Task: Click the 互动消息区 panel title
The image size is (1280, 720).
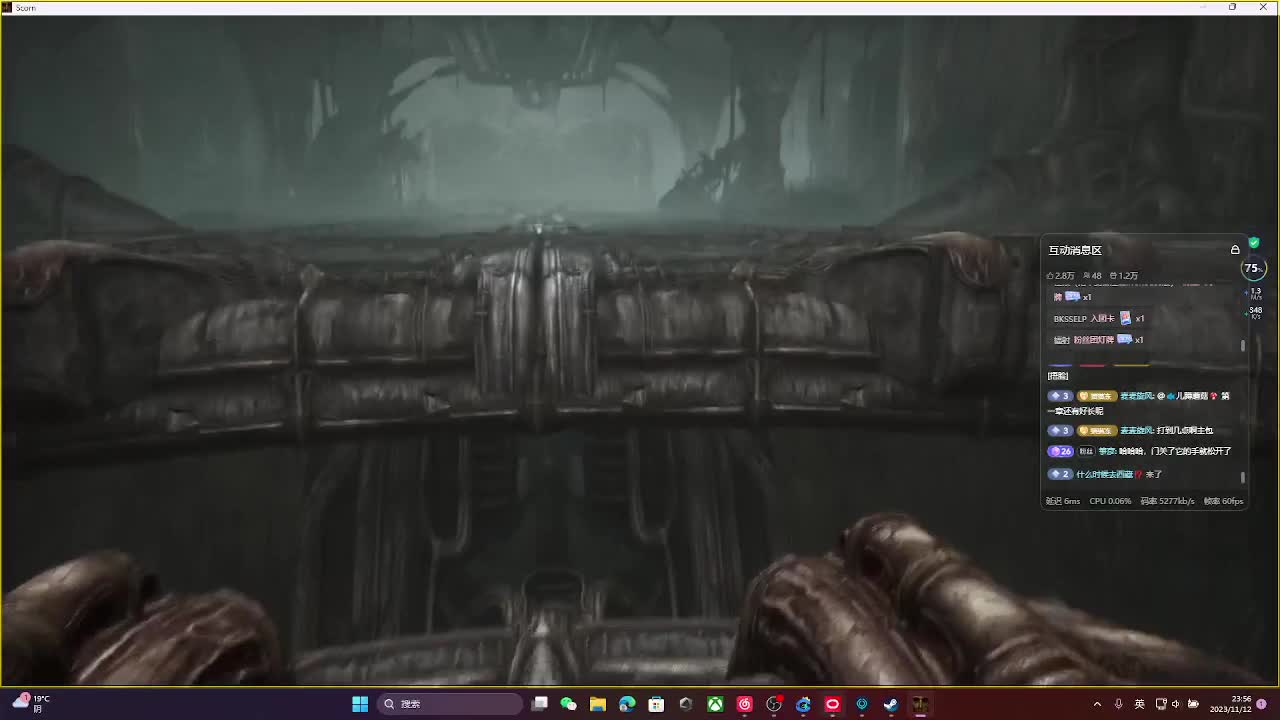Action: (1075, 250)
